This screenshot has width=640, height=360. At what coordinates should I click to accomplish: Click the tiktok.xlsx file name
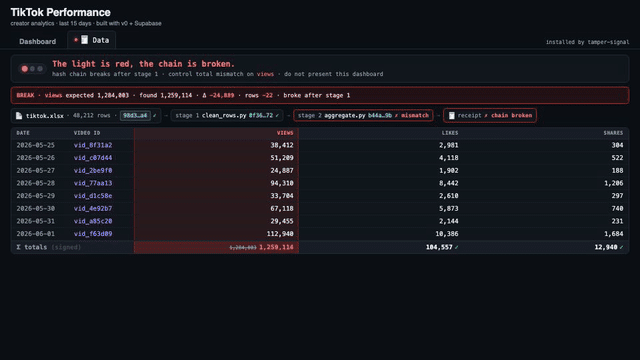(44, 116)
